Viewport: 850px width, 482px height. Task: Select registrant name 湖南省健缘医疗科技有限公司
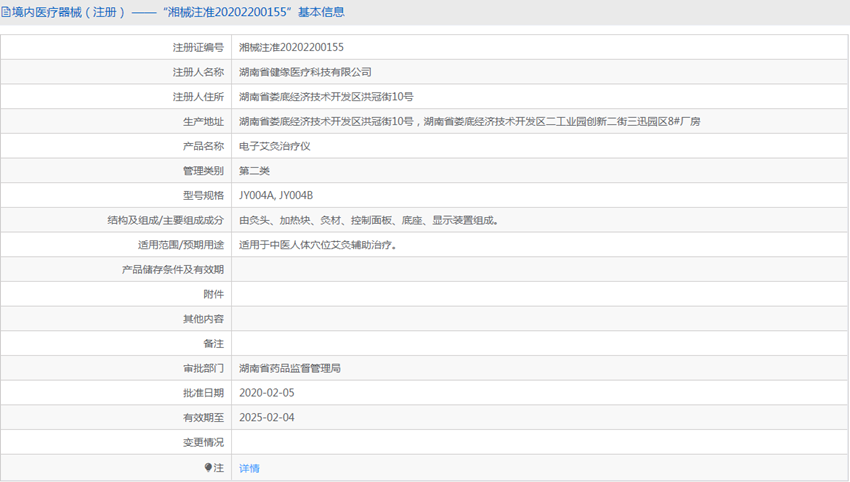pyautogui.click(x=305, y=72)
